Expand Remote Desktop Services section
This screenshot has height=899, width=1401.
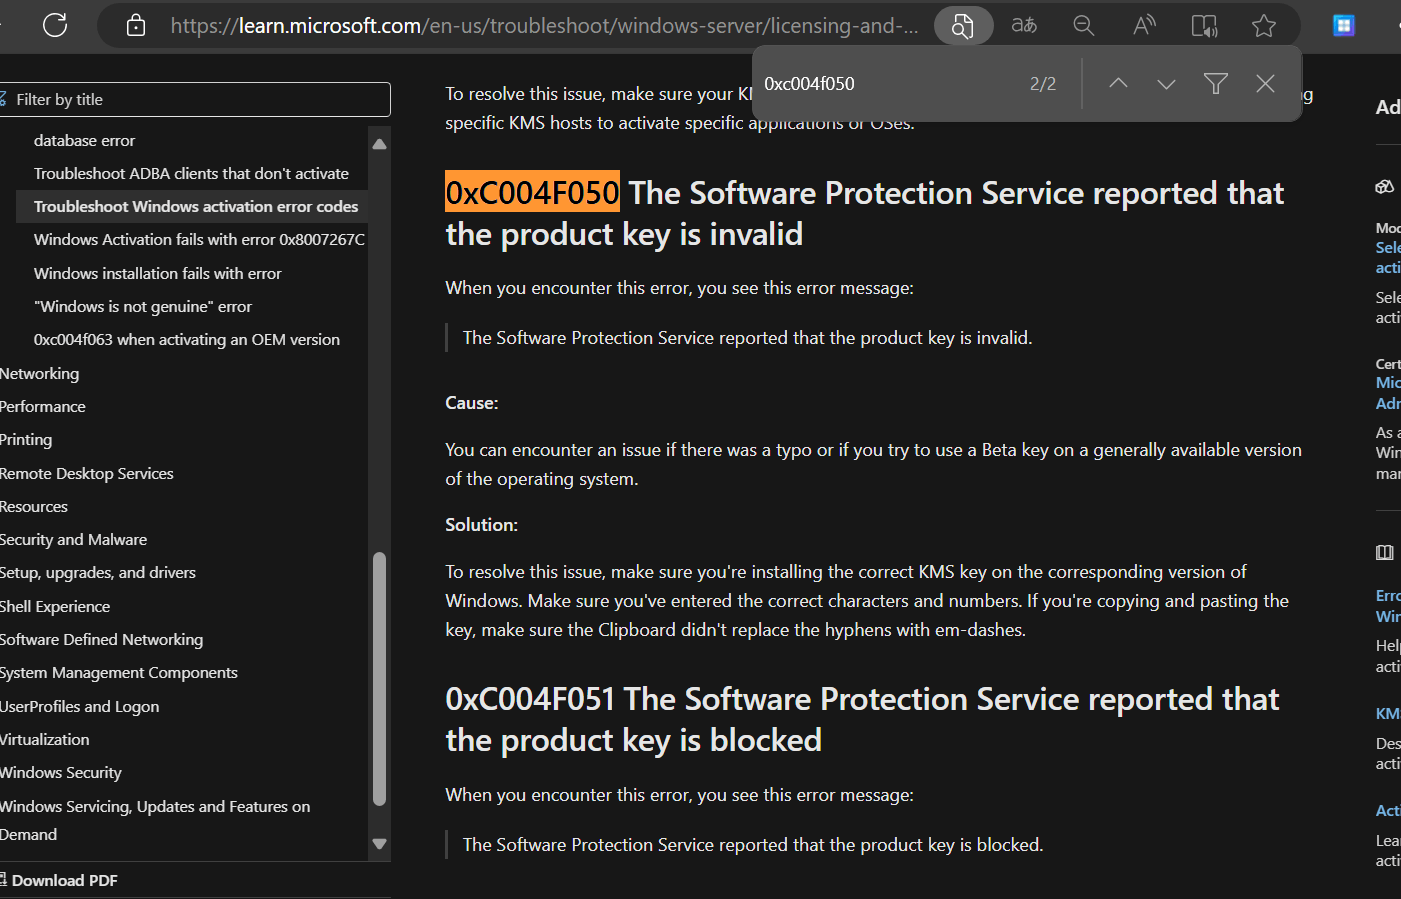[x=87, y=473]
